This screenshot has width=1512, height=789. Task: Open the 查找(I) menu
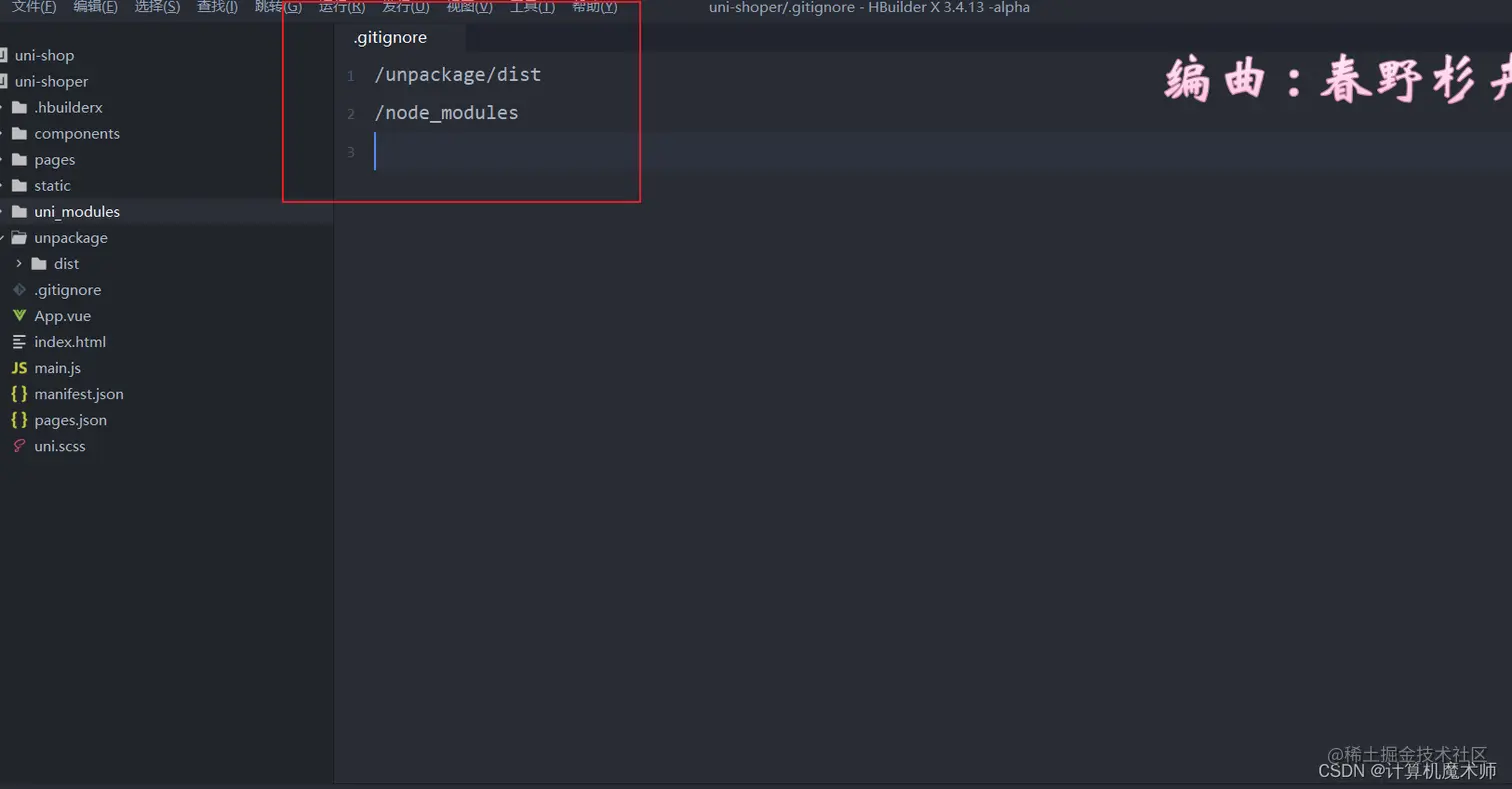point(217,7)
